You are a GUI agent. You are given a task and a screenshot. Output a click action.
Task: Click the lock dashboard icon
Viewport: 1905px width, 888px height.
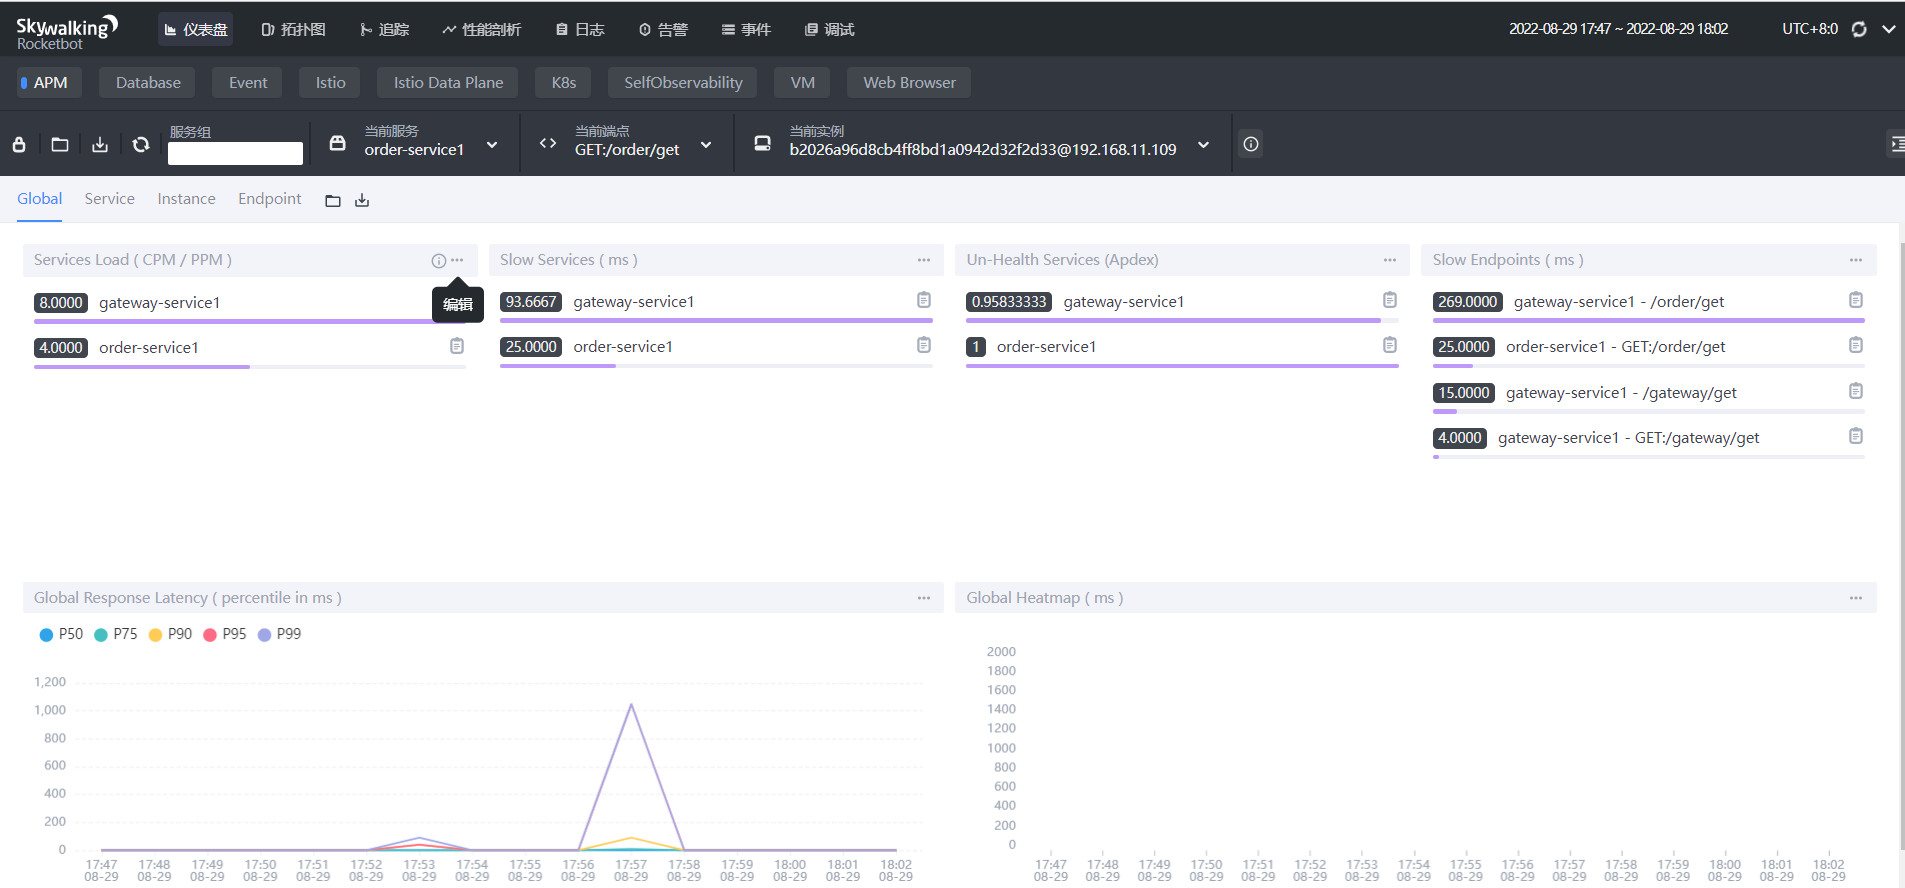pos(19,144)
